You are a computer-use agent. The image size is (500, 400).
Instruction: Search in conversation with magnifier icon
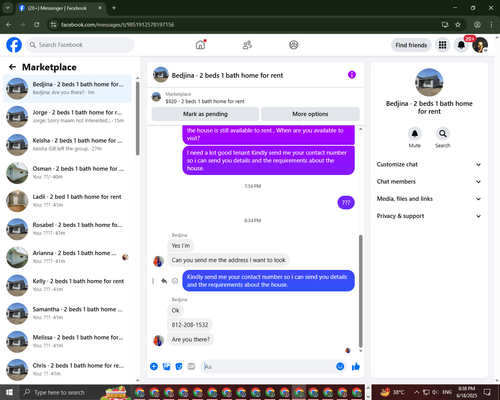pyautogui.click(x=443, y=134)
